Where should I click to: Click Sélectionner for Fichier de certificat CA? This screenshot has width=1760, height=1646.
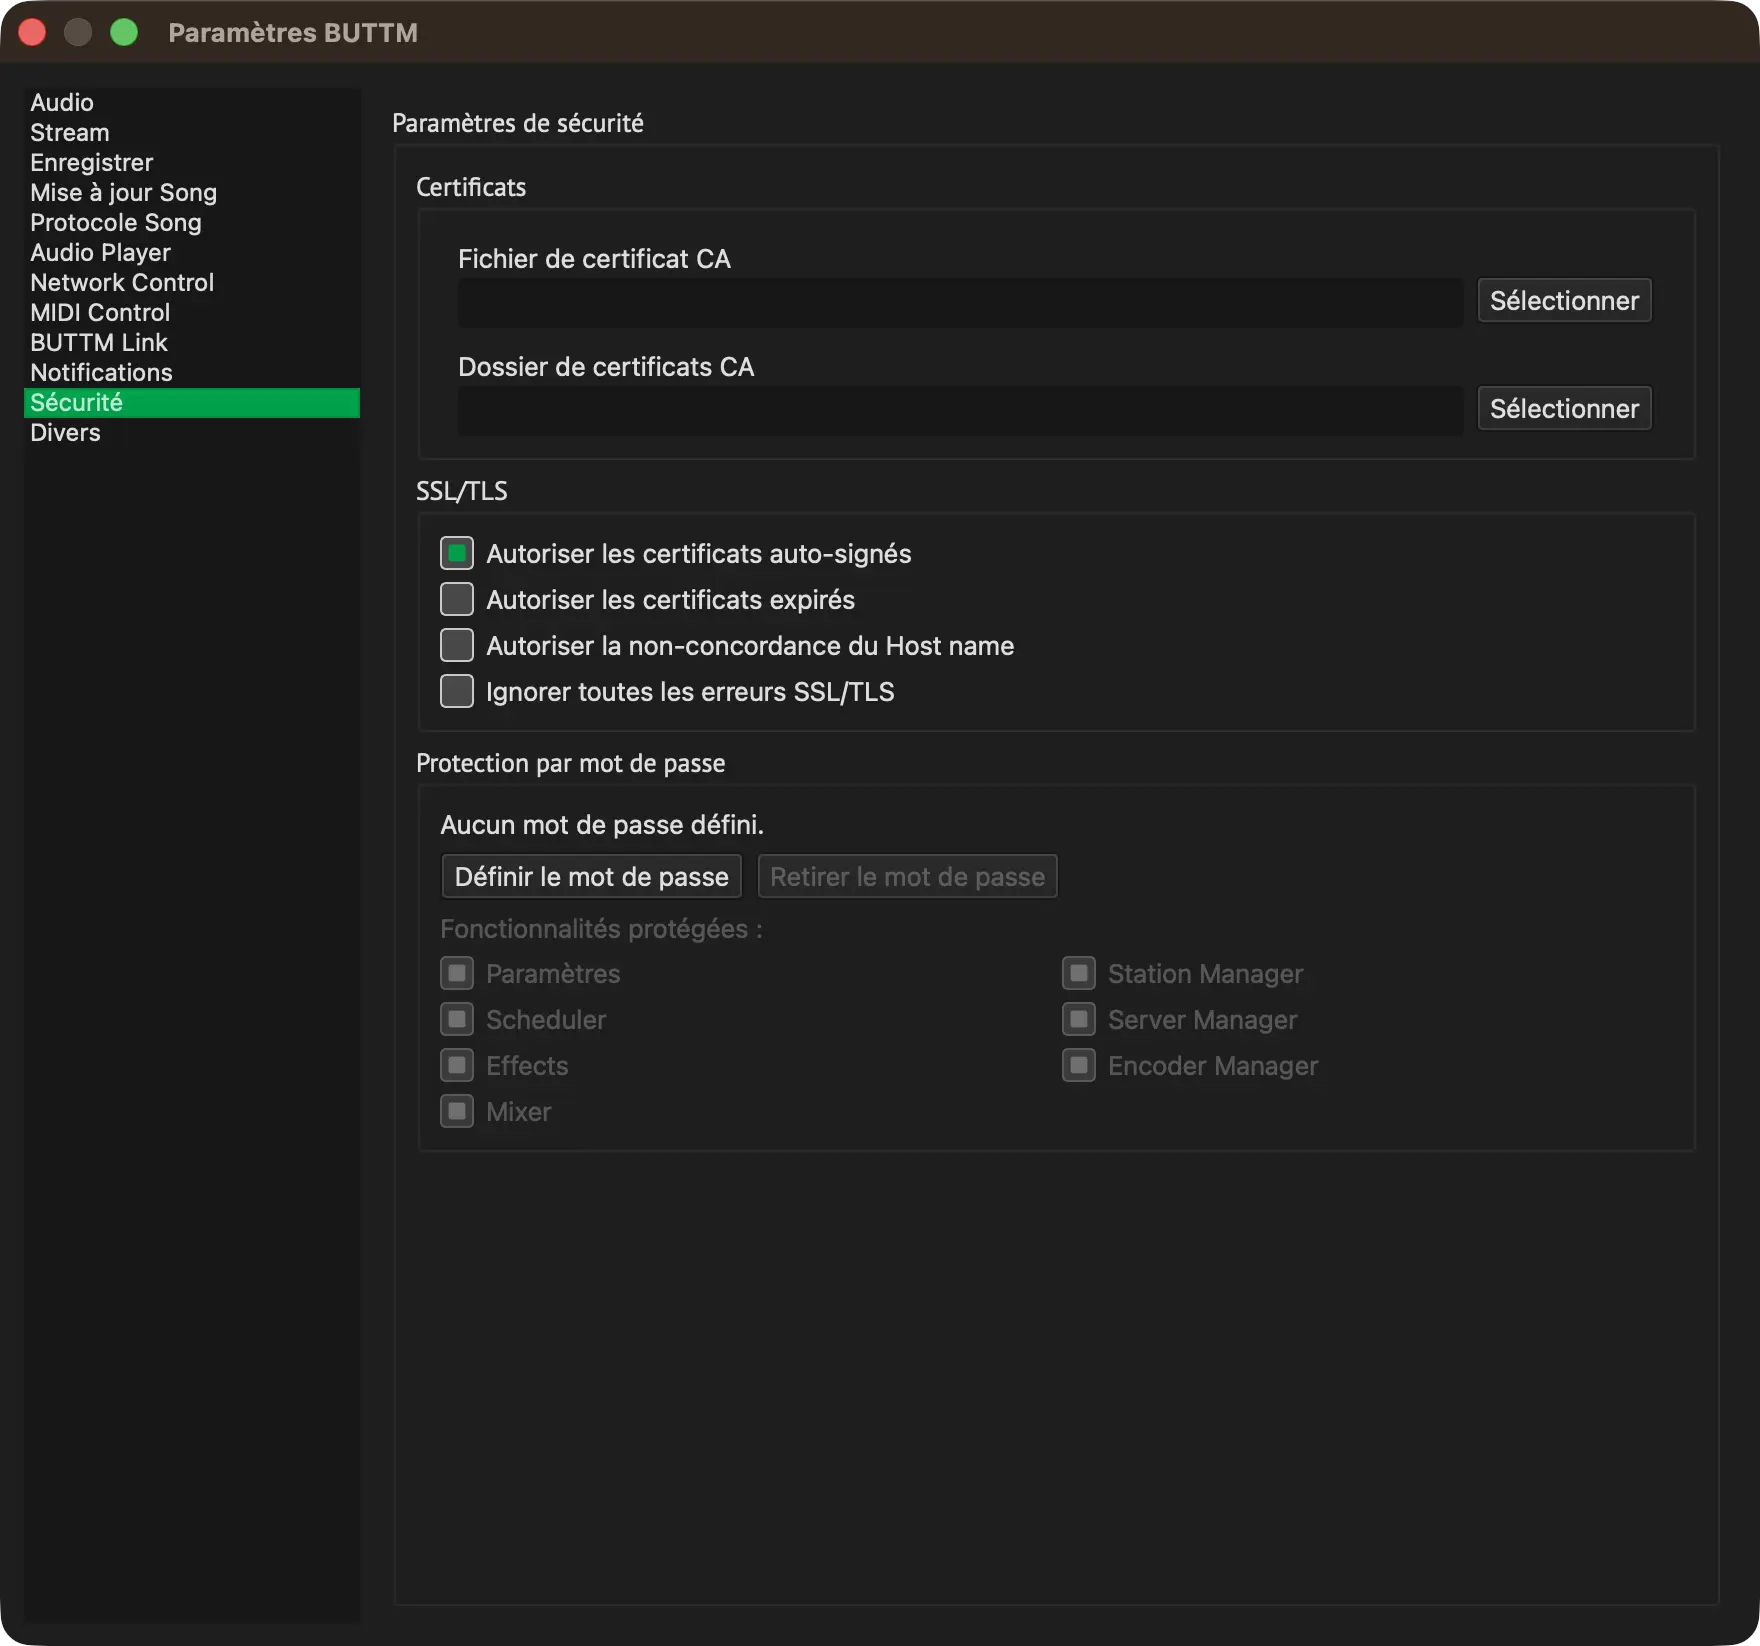click(x=1564, y=301)
